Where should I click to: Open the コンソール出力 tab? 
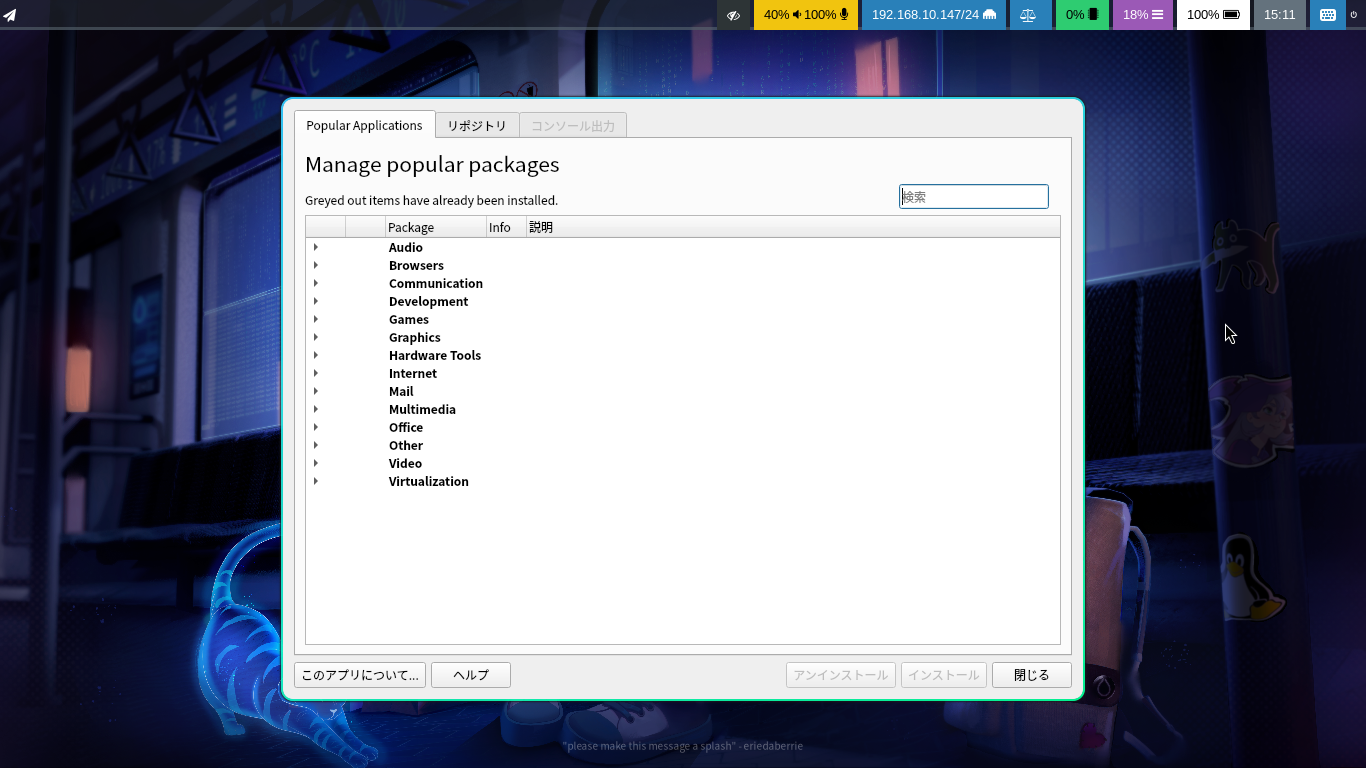click(x=573, y=126)
